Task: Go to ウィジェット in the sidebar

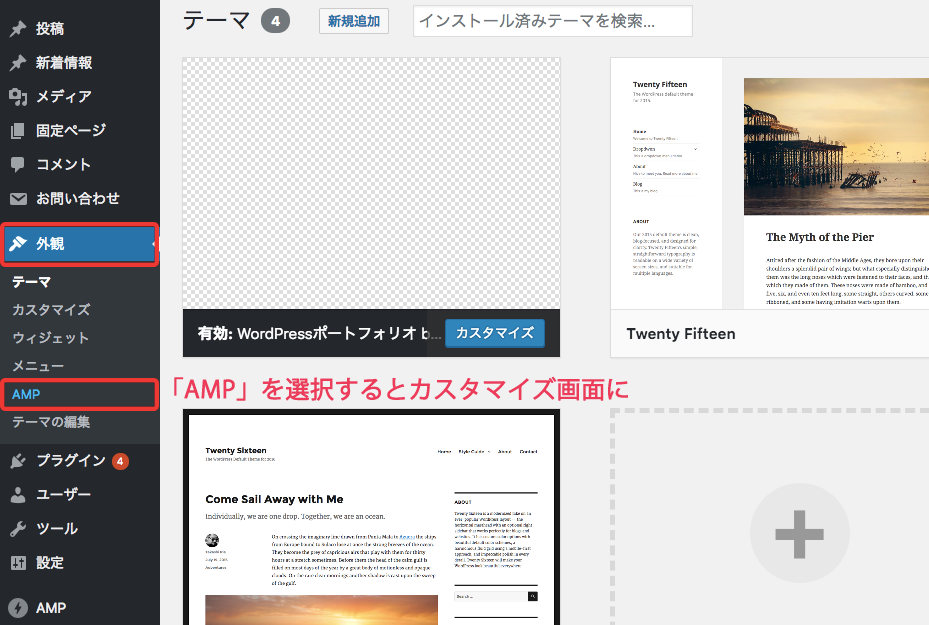Action: (x=51, y=338)
